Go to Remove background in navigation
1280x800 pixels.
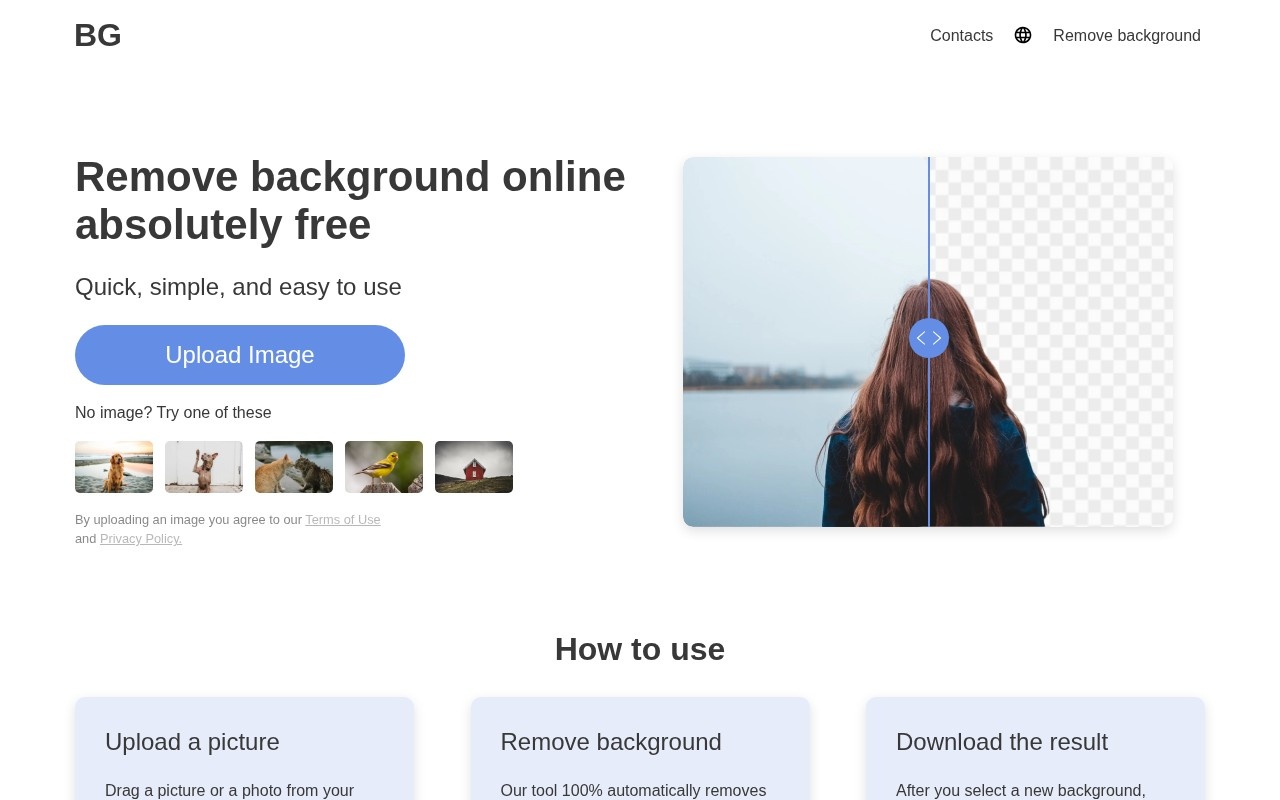[x=1127, y=35]
